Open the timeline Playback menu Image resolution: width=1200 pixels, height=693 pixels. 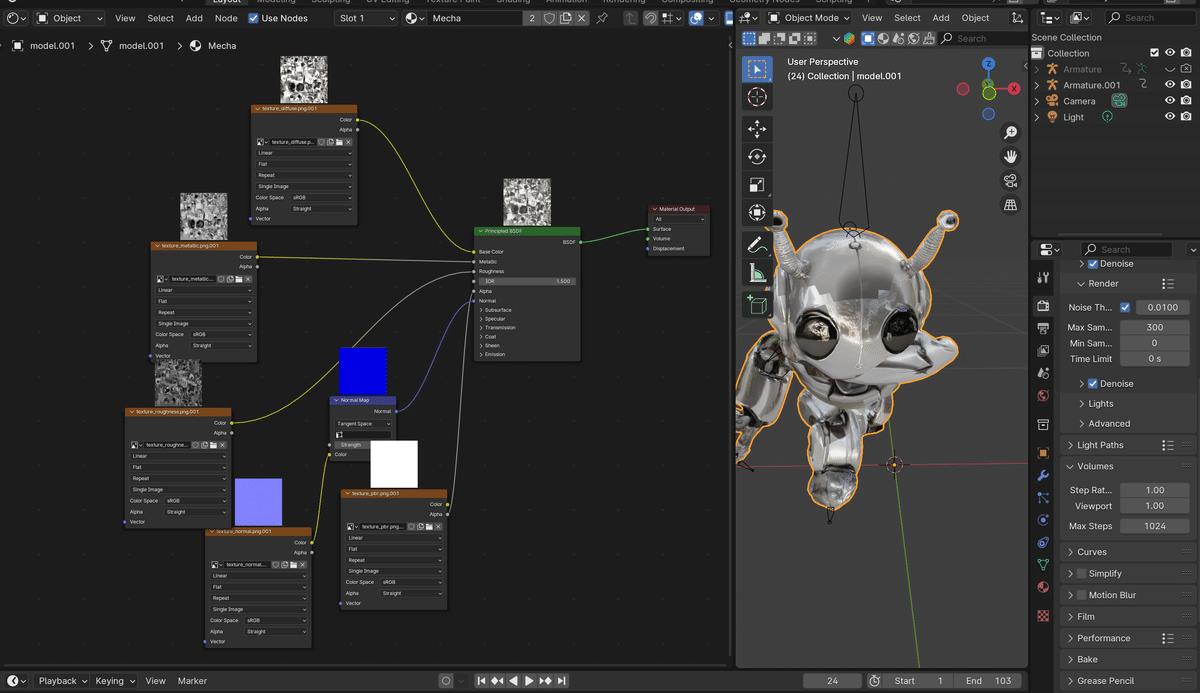[x=62, y=681]
